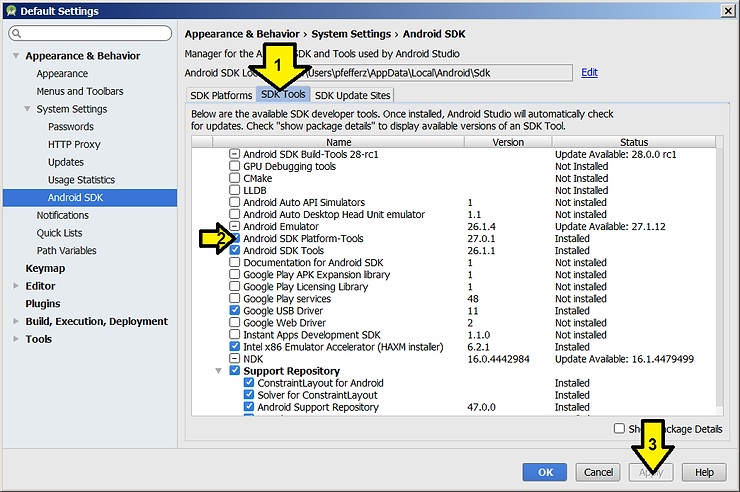740x492 pixels.
Task: Click the Apply button
Action: pos(651,472)
